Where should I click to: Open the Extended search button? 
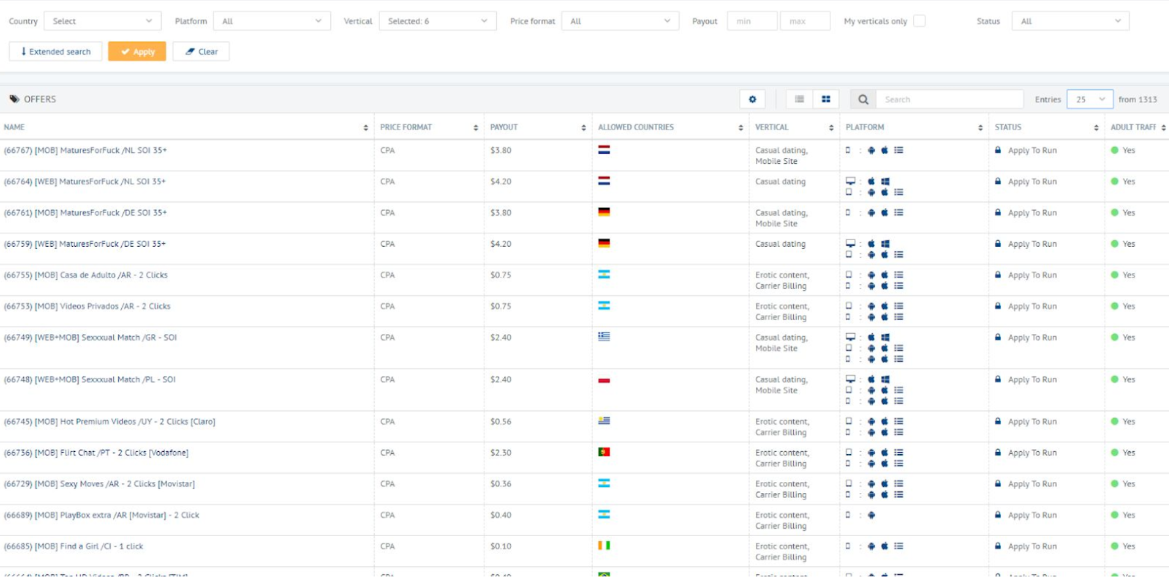click(x=55, y=52)
